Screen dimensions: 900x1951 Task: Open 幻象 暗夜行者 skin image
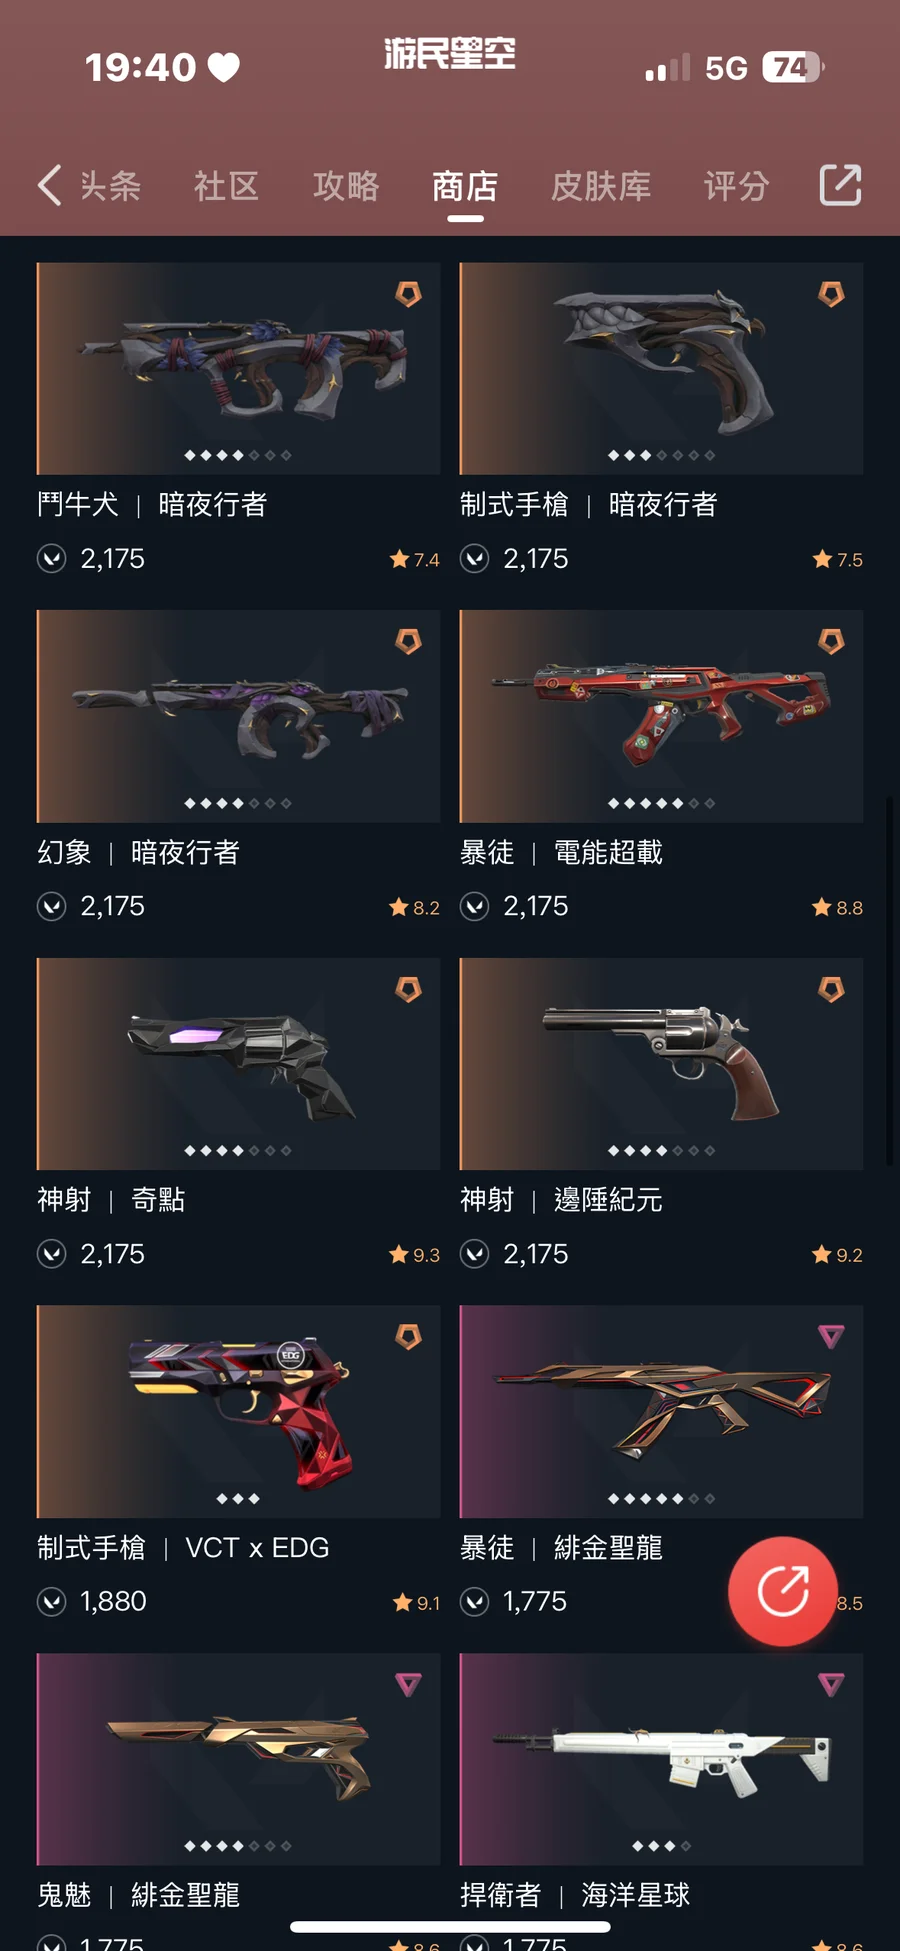pyautogui.click(x=238, y=716)
